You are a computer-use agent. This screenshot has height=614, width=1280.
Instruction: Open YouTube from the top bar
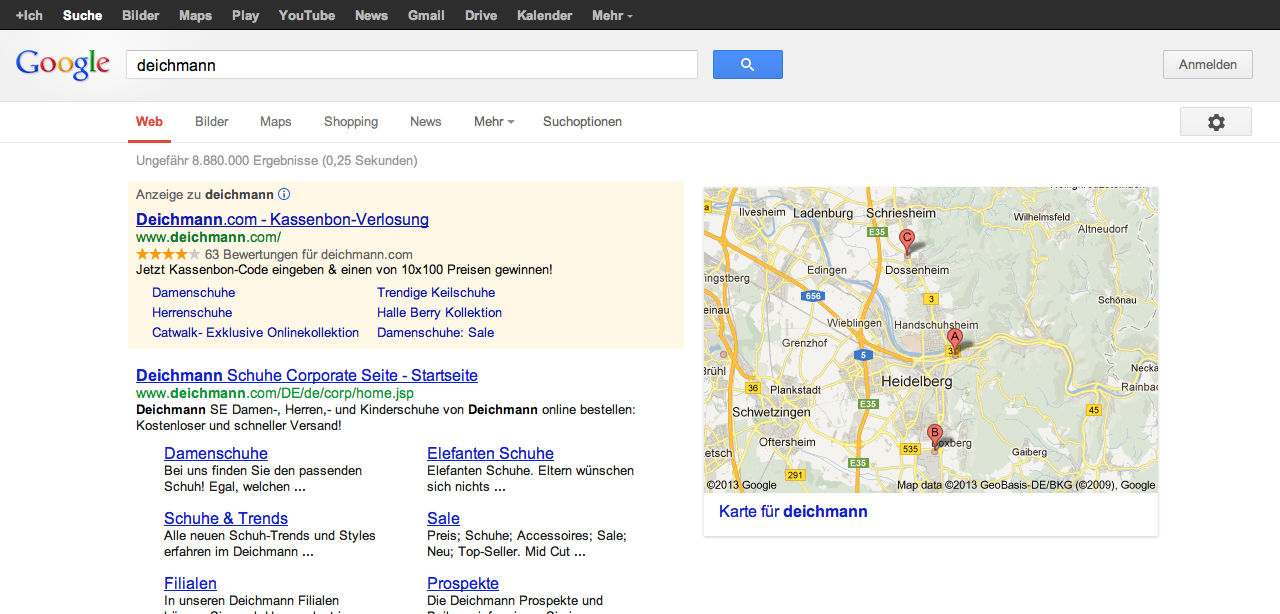click(x=307, y=15)
